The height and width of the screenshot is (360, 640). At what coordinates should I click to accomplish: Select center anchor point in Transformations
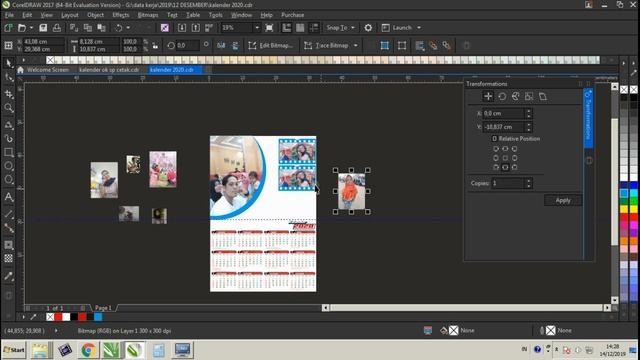click(x=505, y=158)
